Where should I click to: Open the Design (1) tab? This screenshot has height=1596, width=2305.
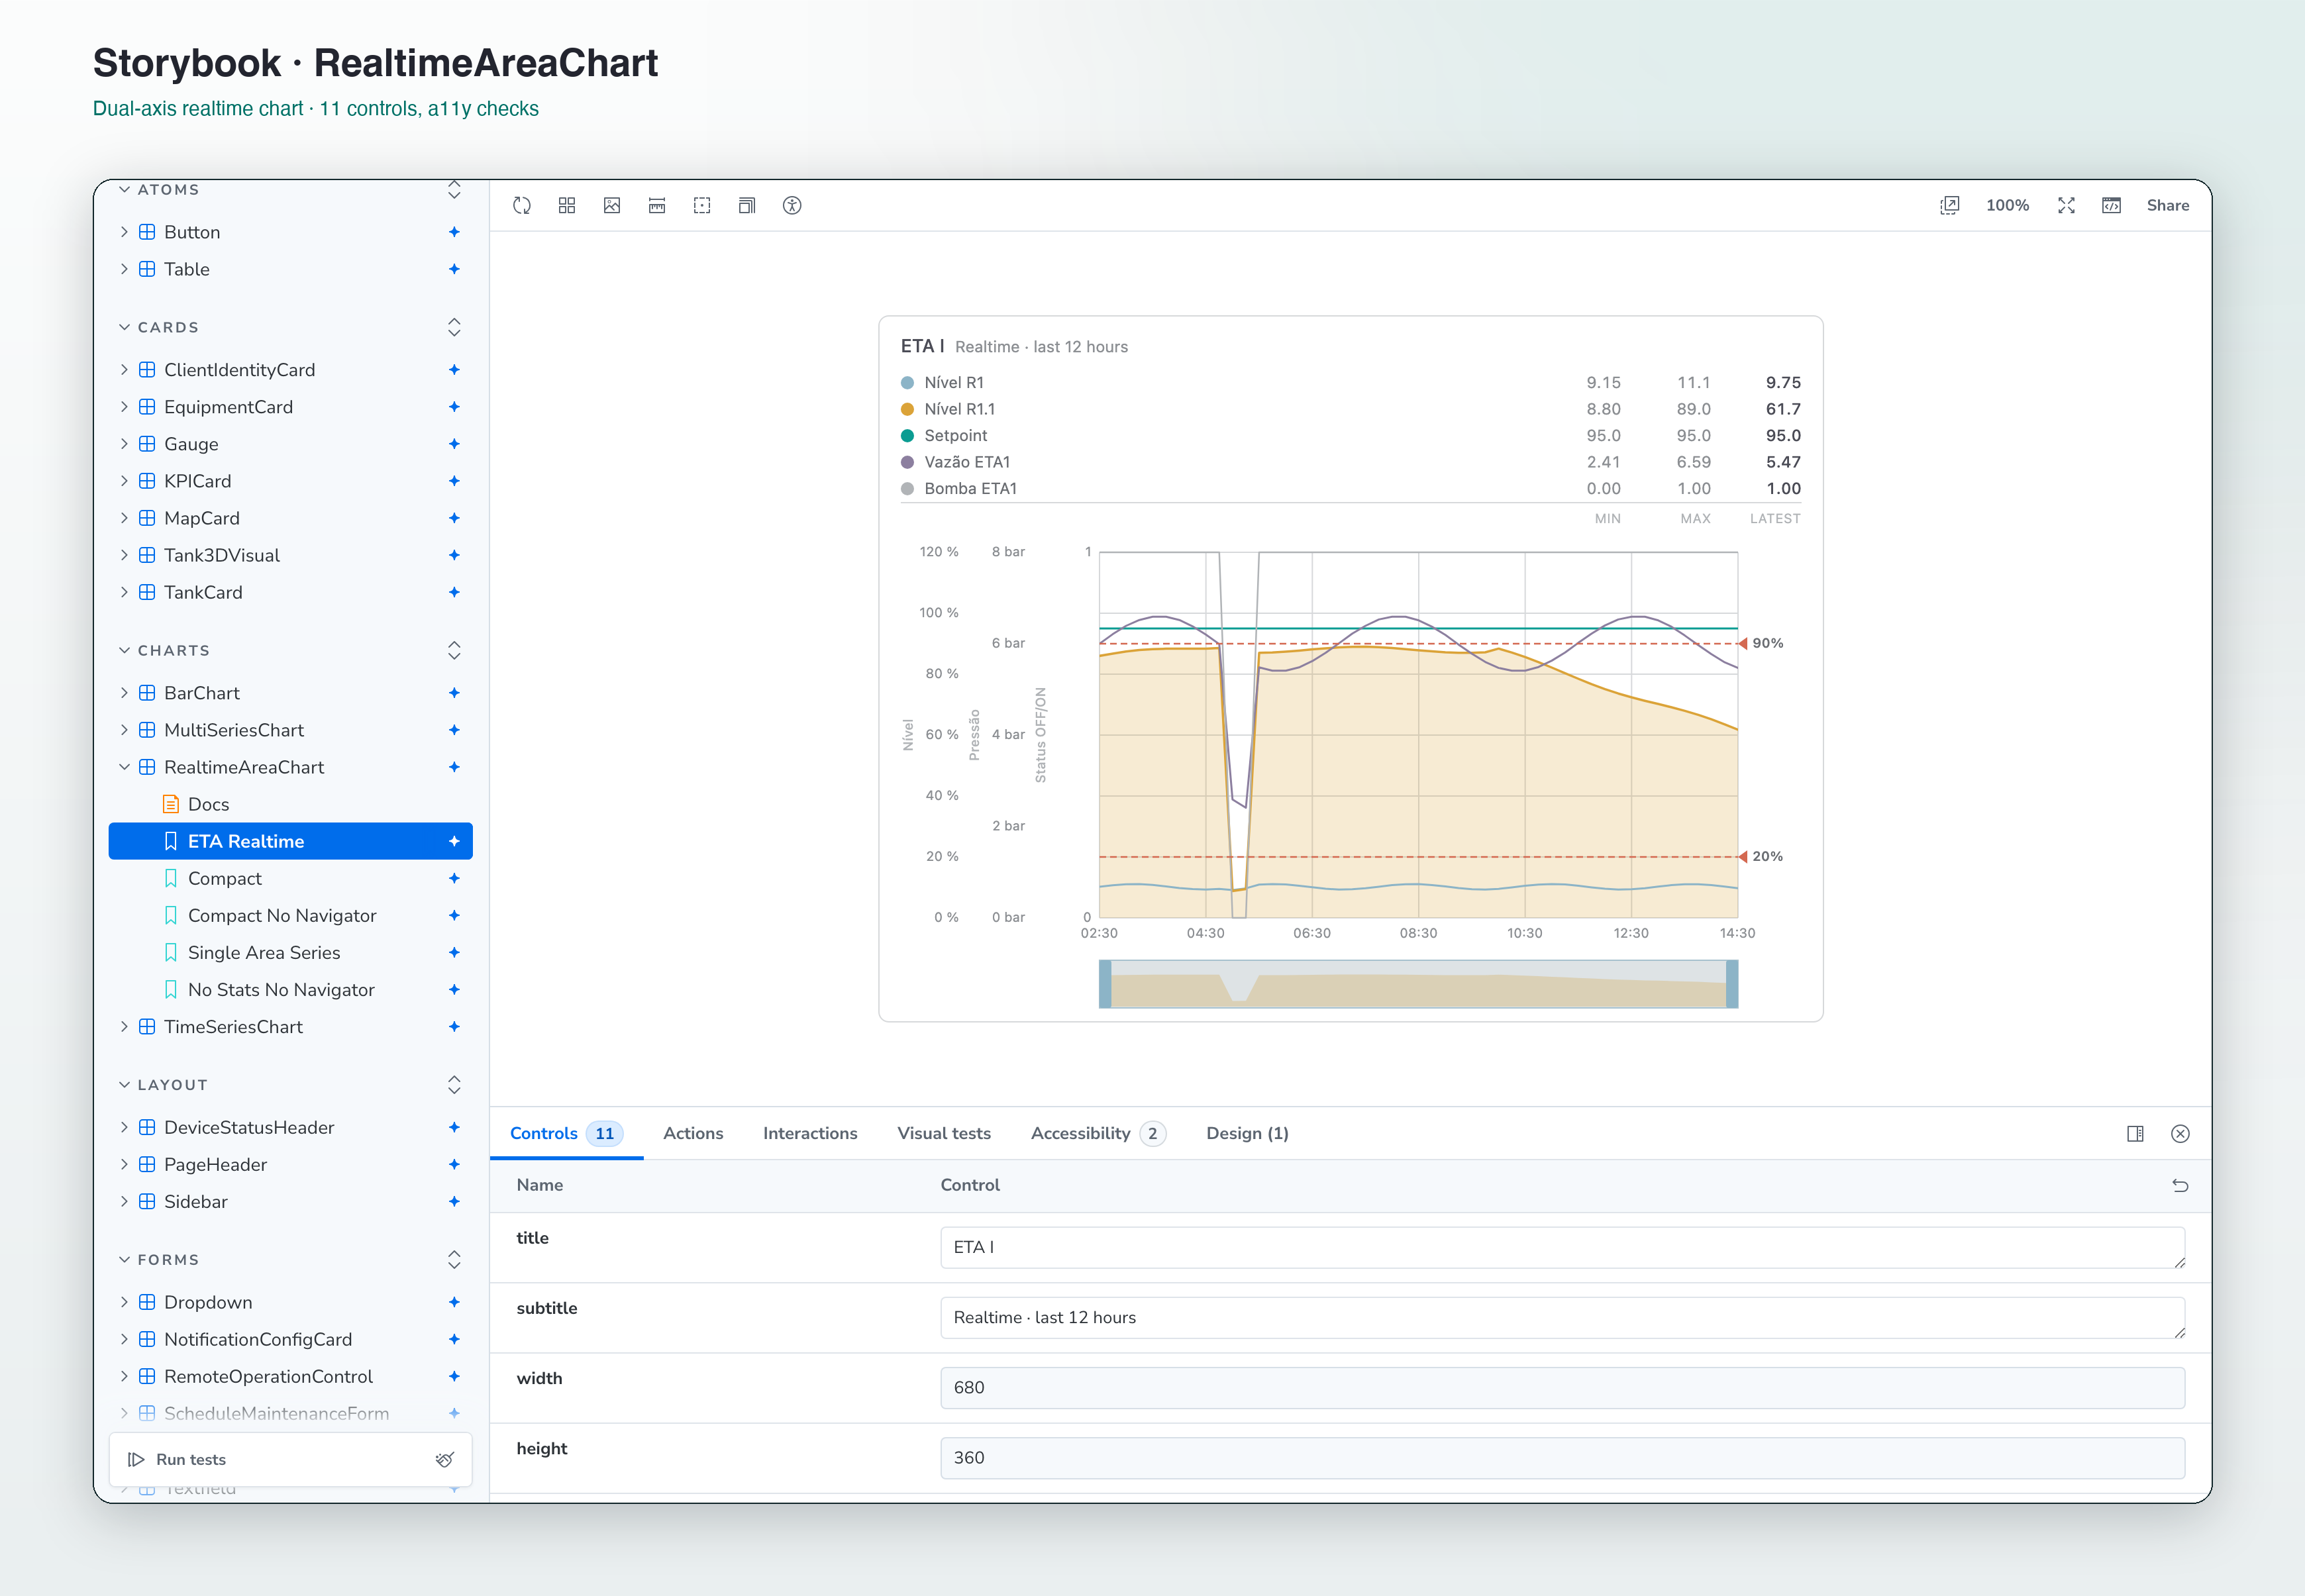(x=1247, y=1133)
